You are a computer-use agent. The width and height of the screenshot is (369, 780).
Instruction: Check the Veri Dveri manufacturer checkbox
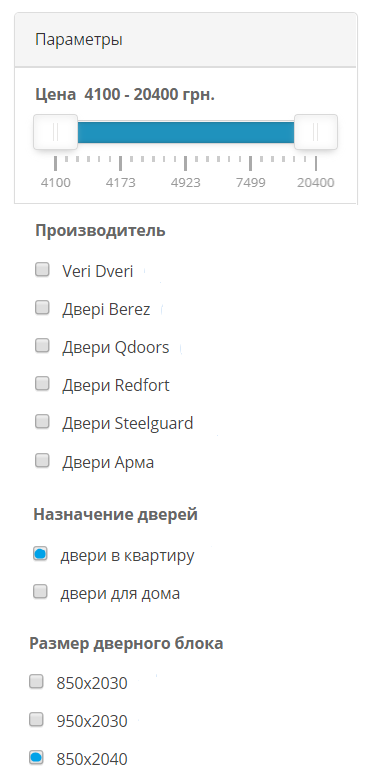click(42, 270)
